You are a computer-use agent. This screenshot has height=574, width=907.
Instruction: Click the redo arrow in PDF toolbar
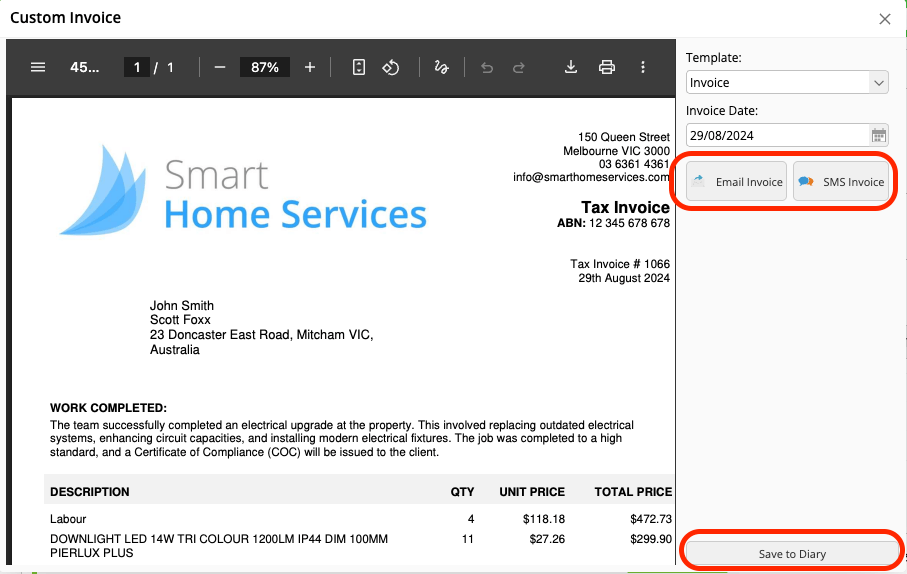pos(519,67)
